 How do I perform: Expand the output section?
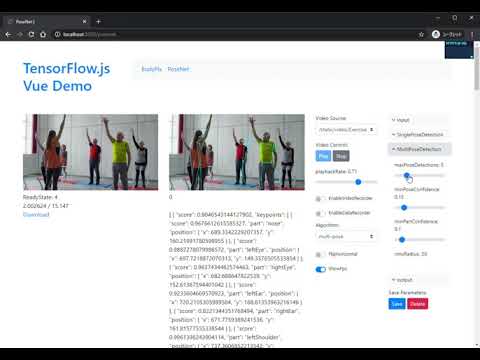pos(419,280)
